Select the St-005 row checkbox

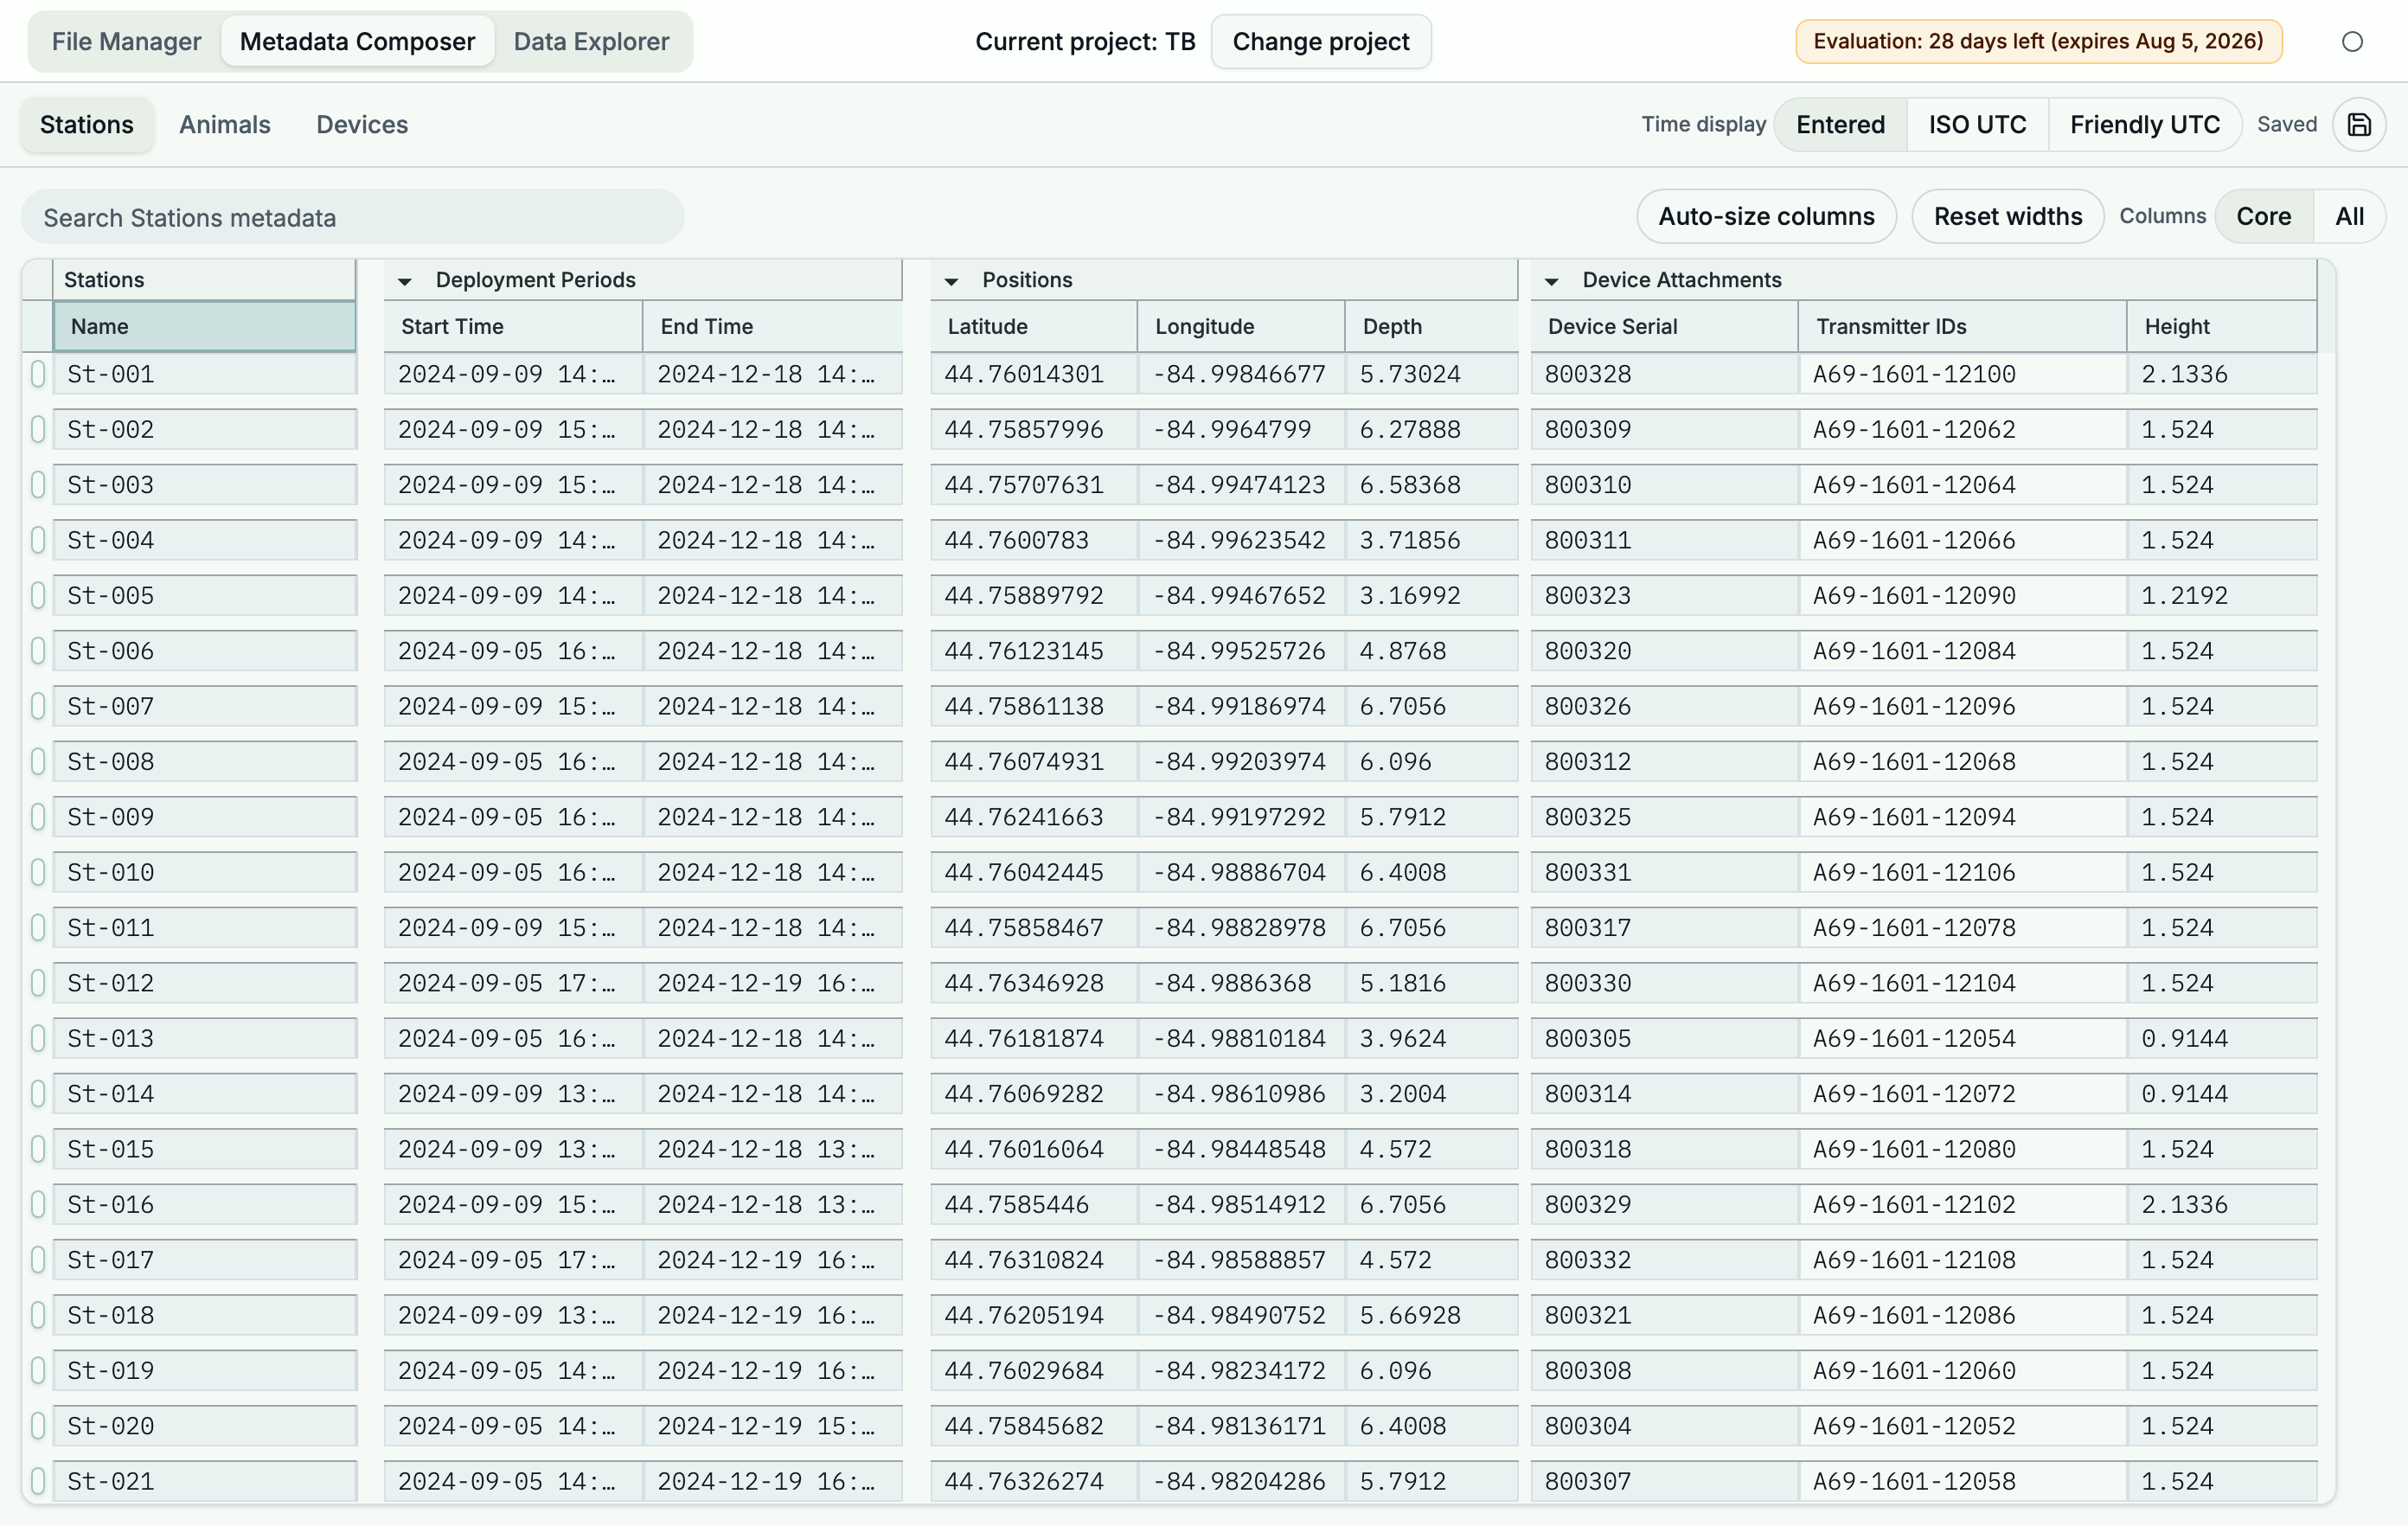click(x=38, y=595)
